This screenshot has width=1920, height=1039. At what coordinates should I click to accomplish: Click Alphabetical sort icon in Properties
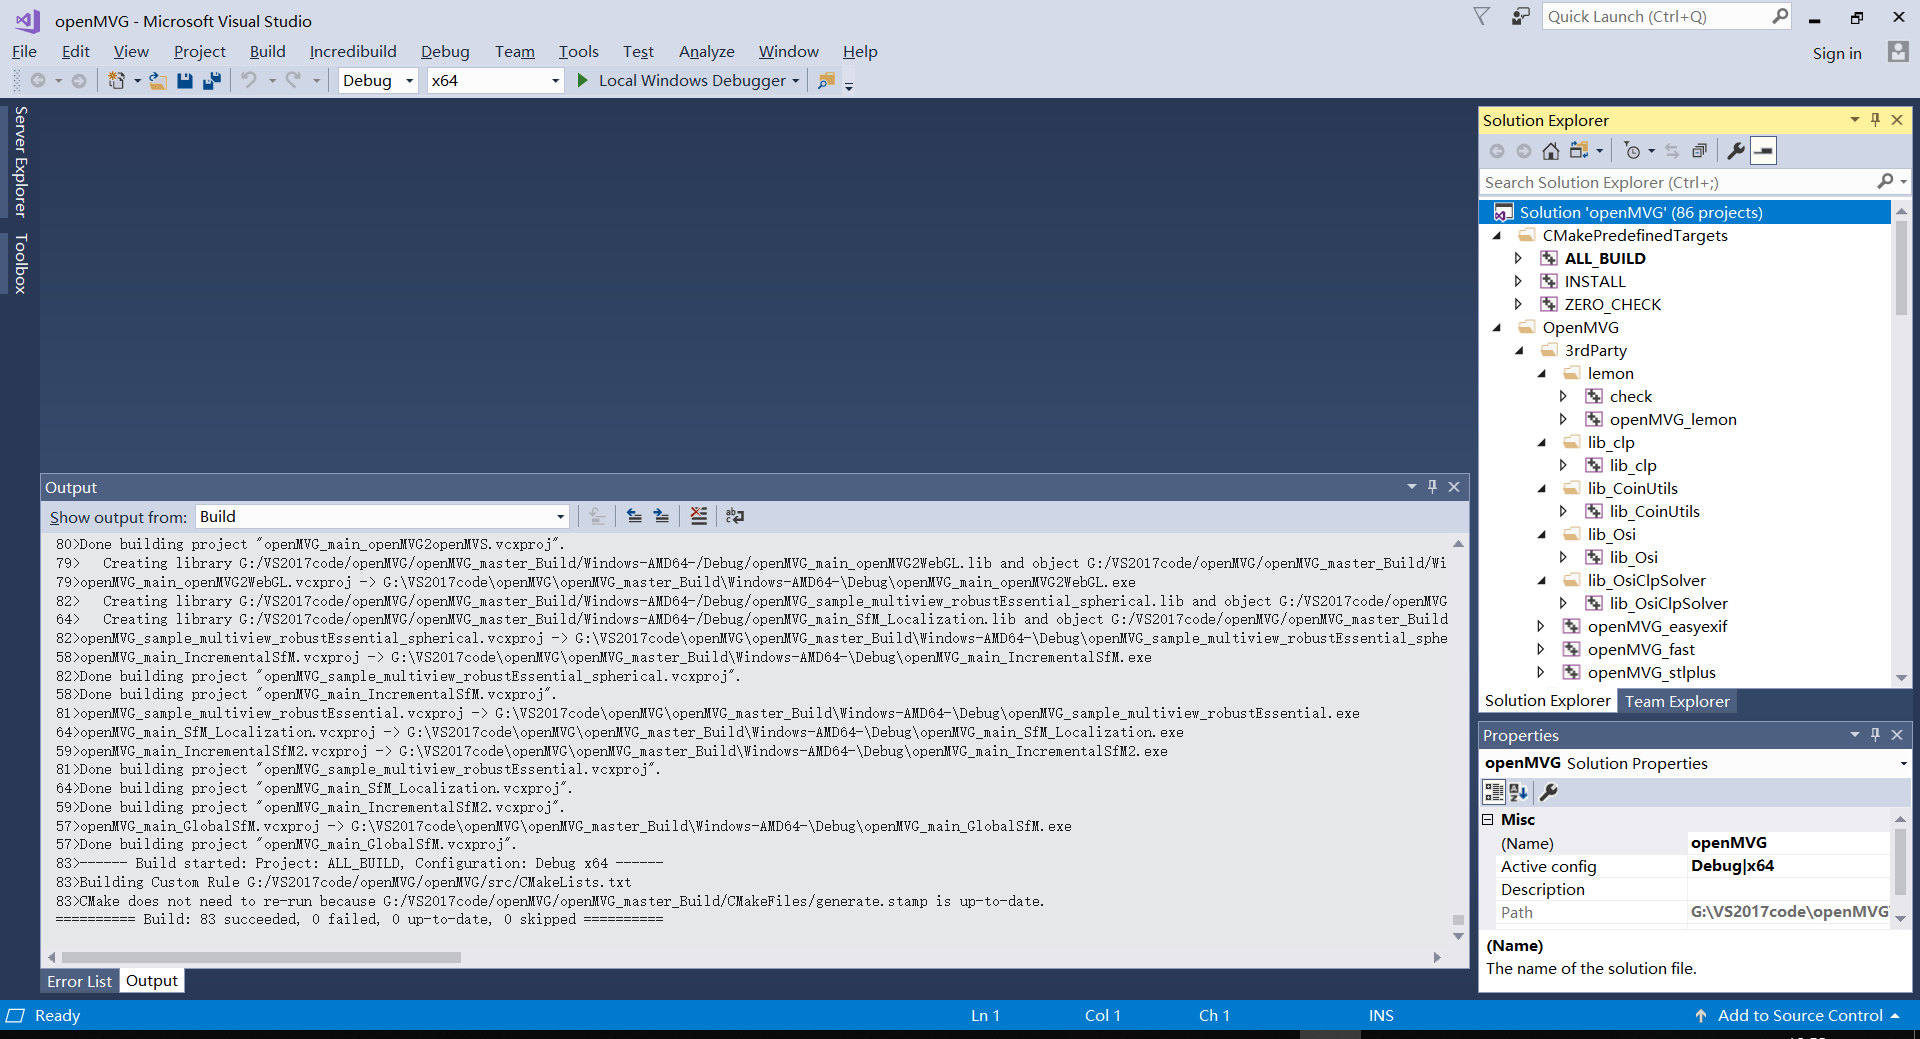[x=1519, y=792]
